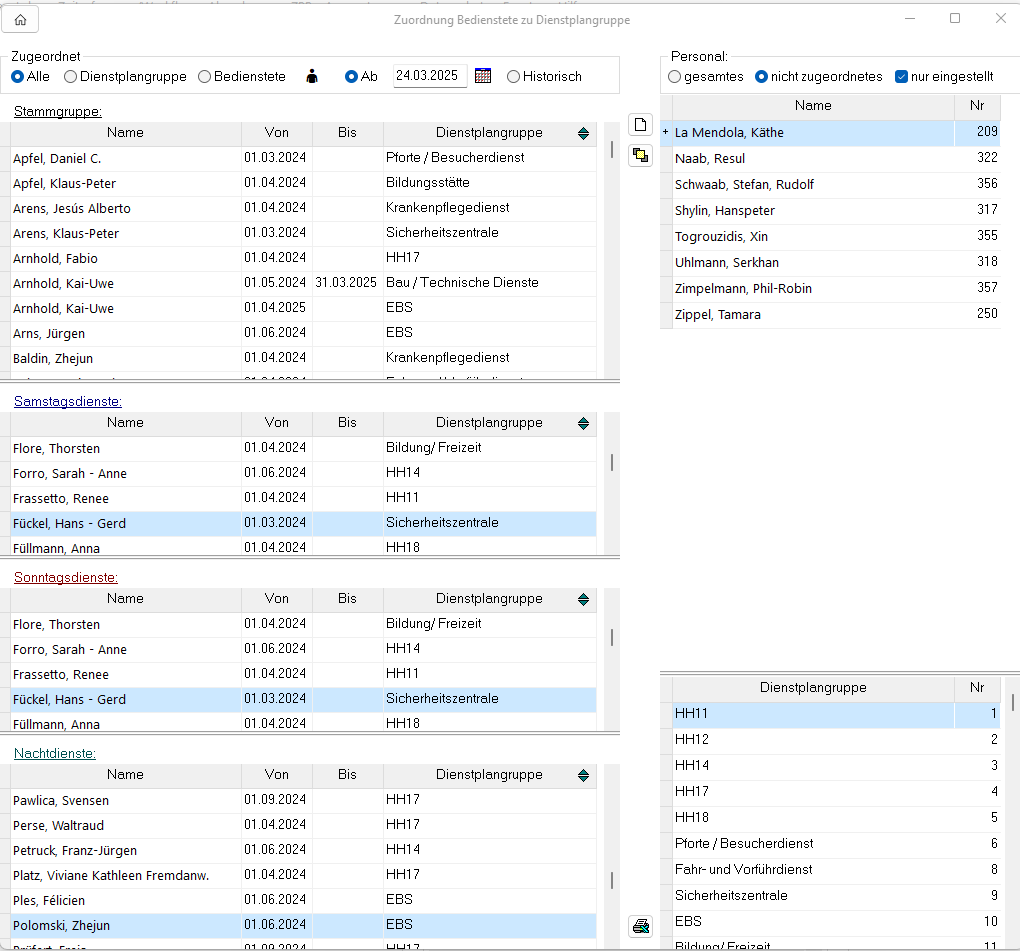Open the Samstagsdienste section link

(x=67, y=401)
